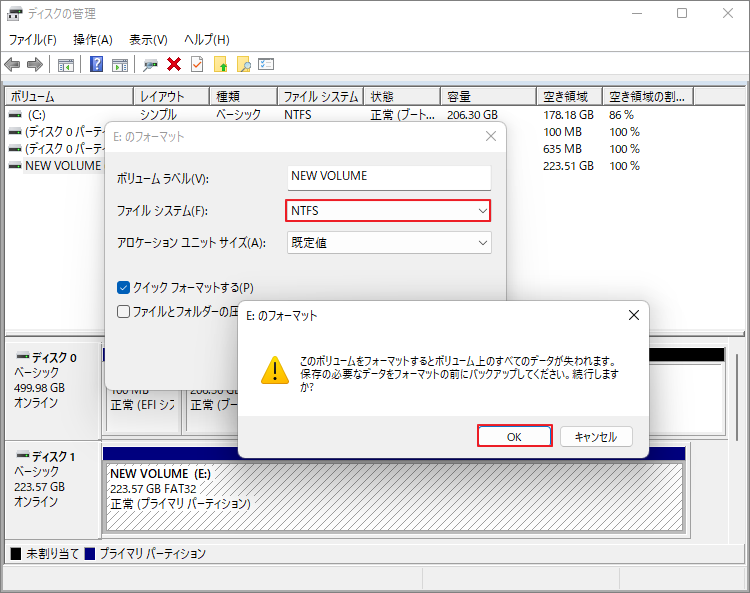Viewport: 750px width, 593px height.
Task: Select the NEW VOLUME (E:) partition block
Action: (x=395, y=496)
